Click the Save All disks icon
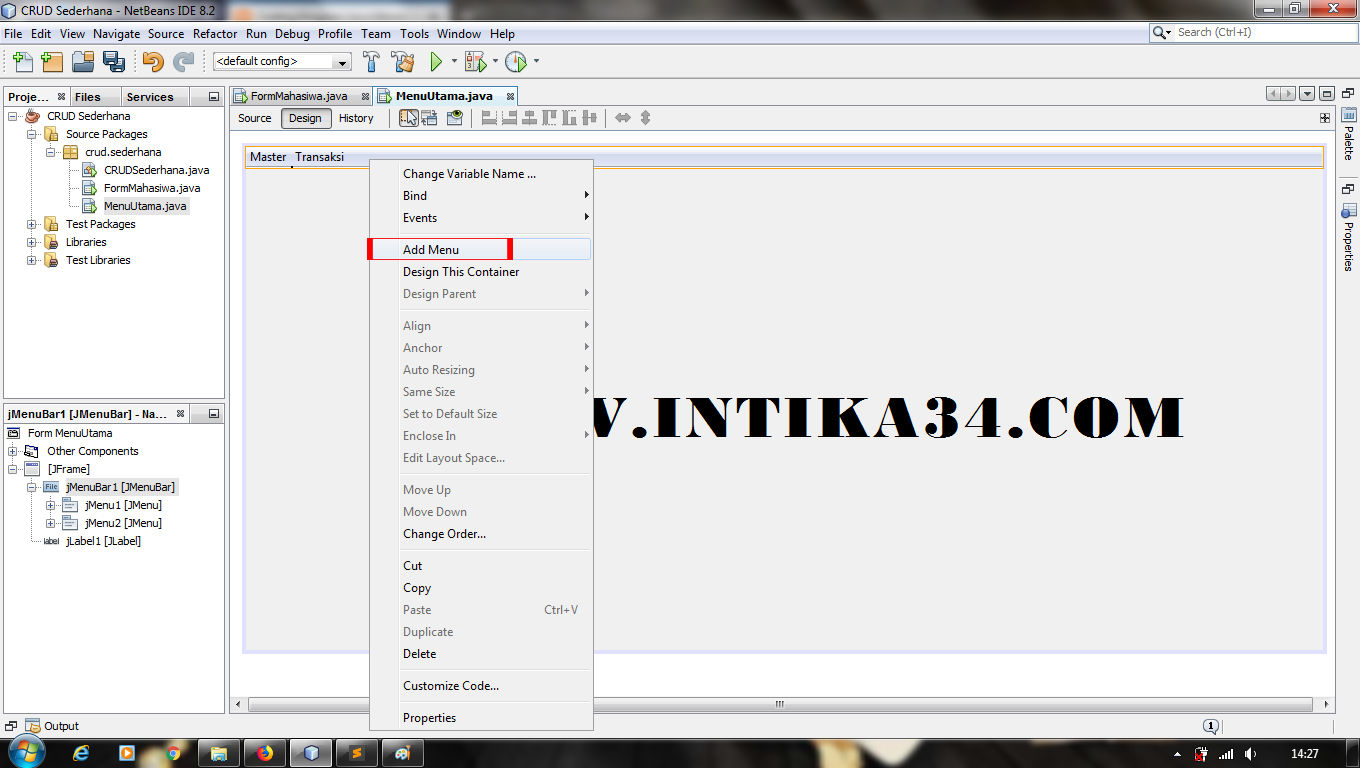The image size is (1360, 768). 114,62
